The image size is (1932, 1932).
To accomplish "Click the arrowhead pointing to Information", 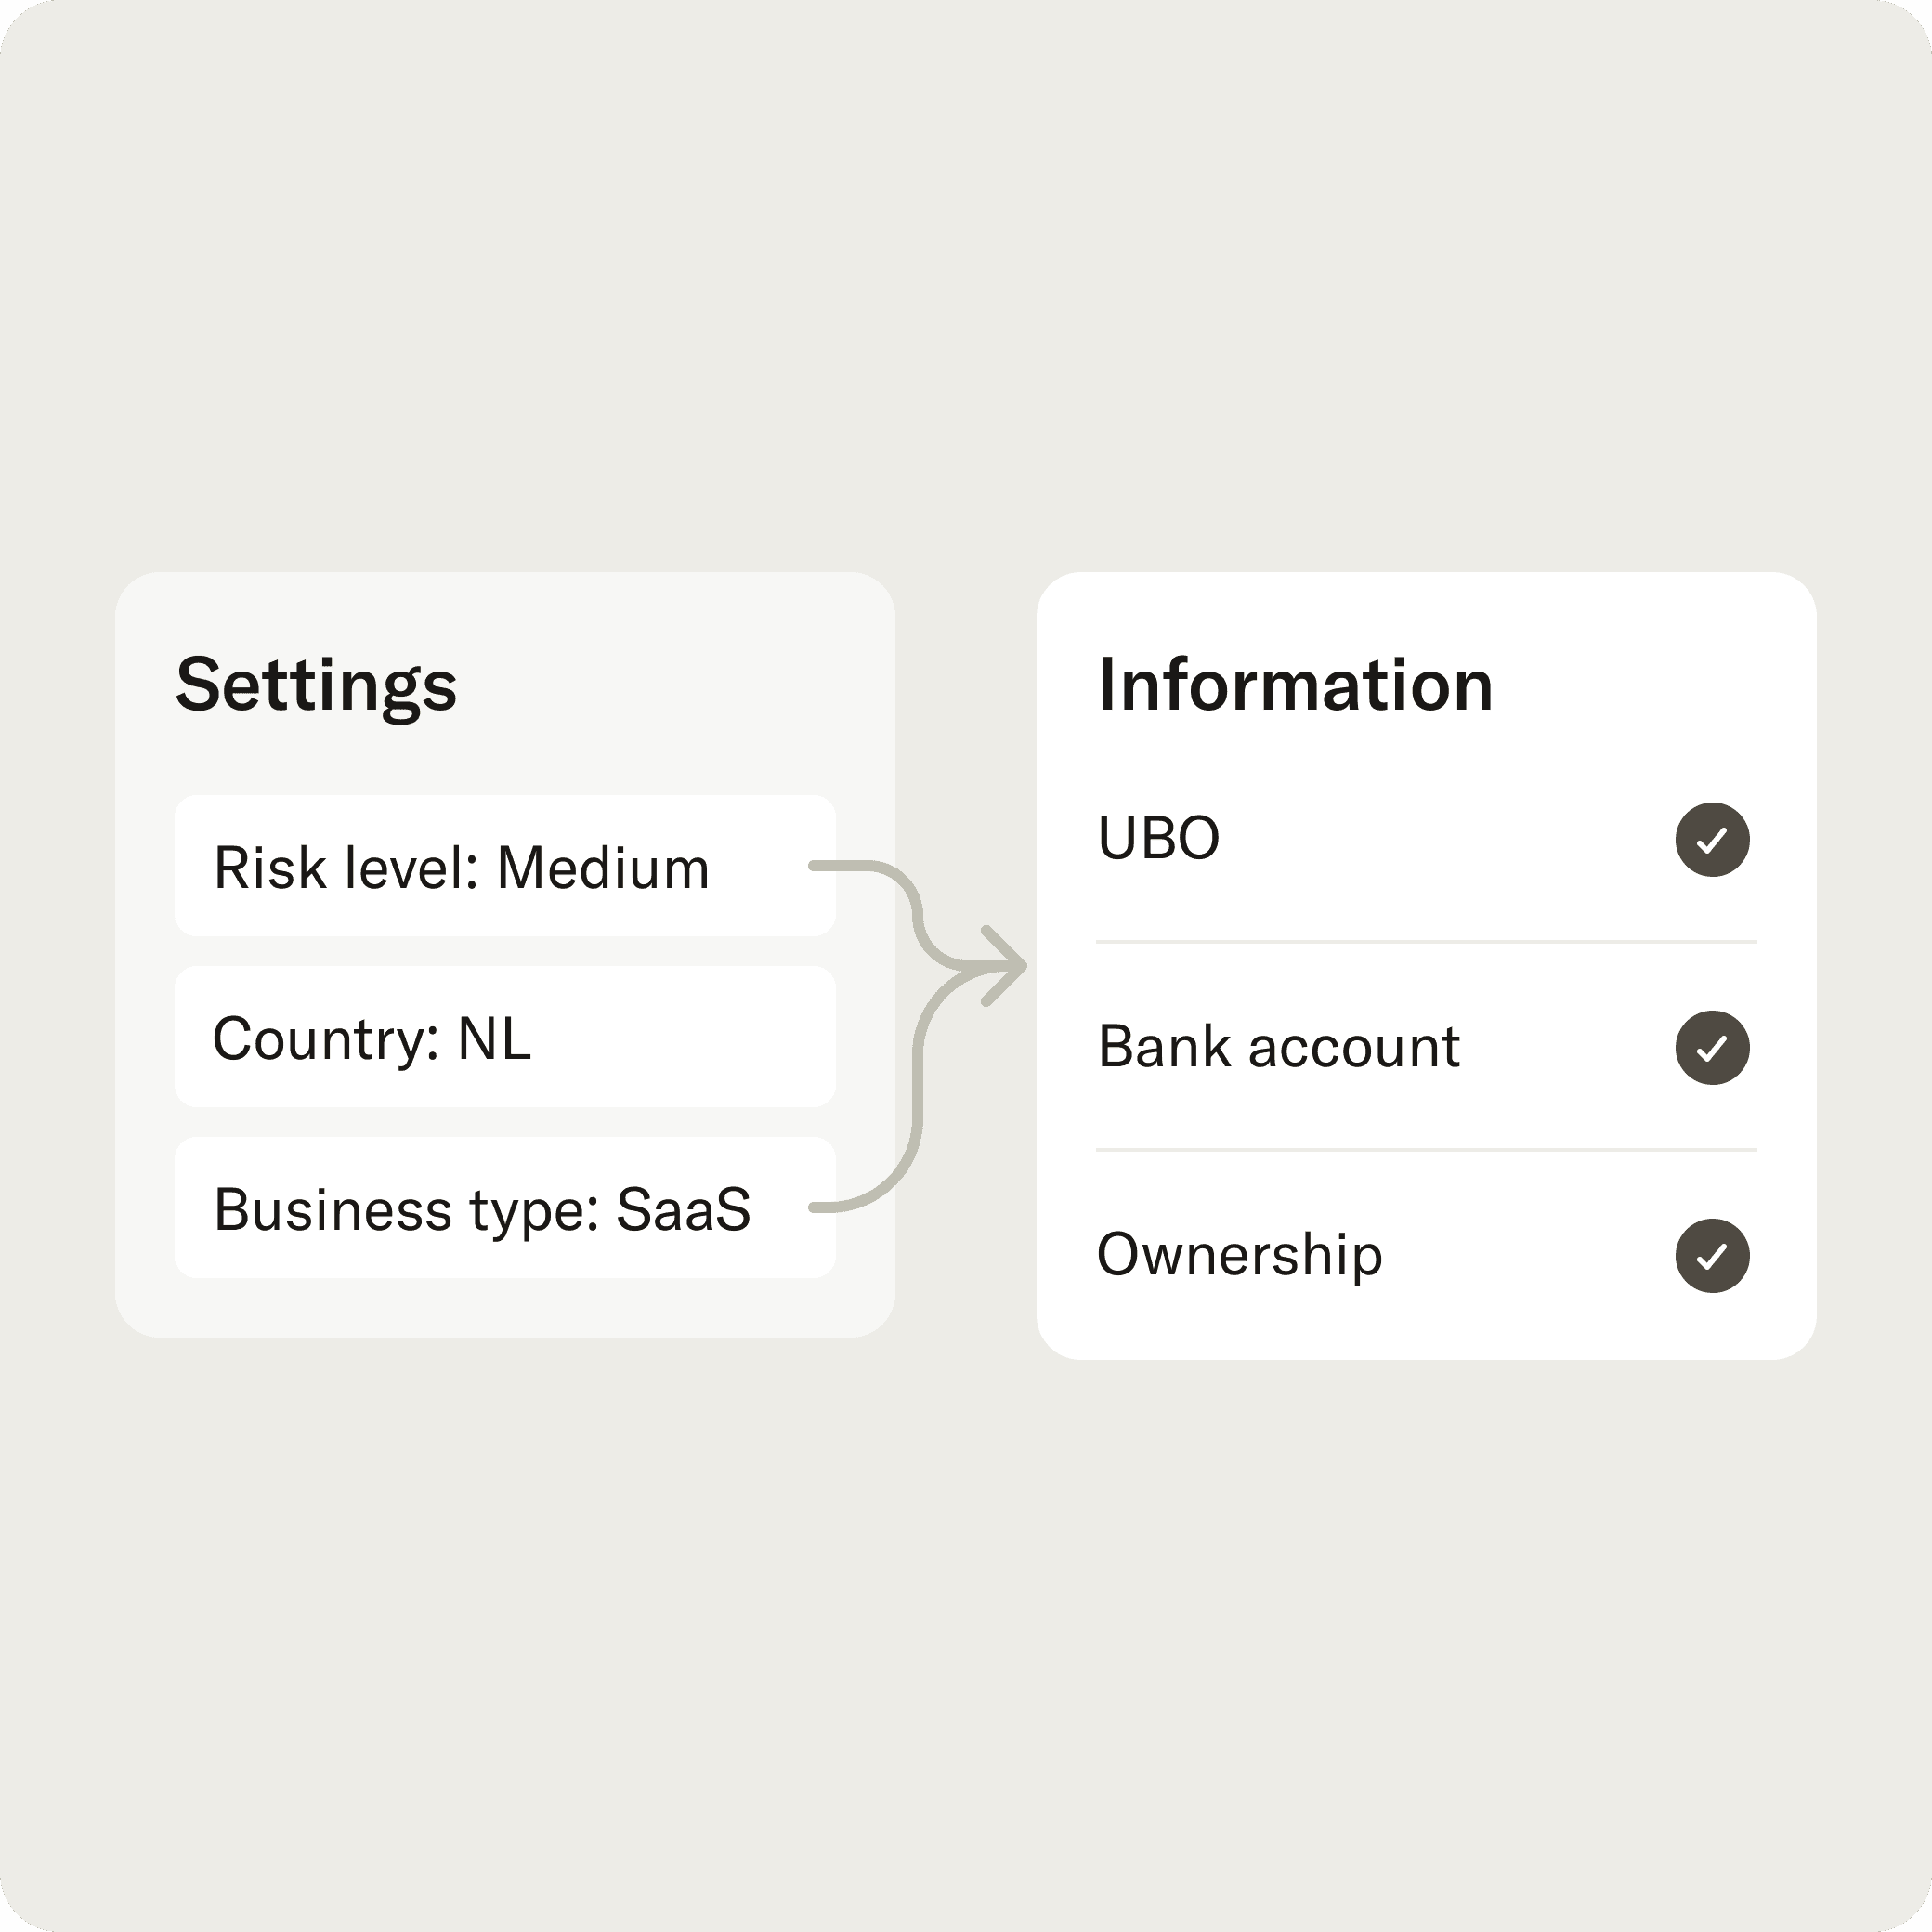I will pyautogui.click(x=1004, y=966).
